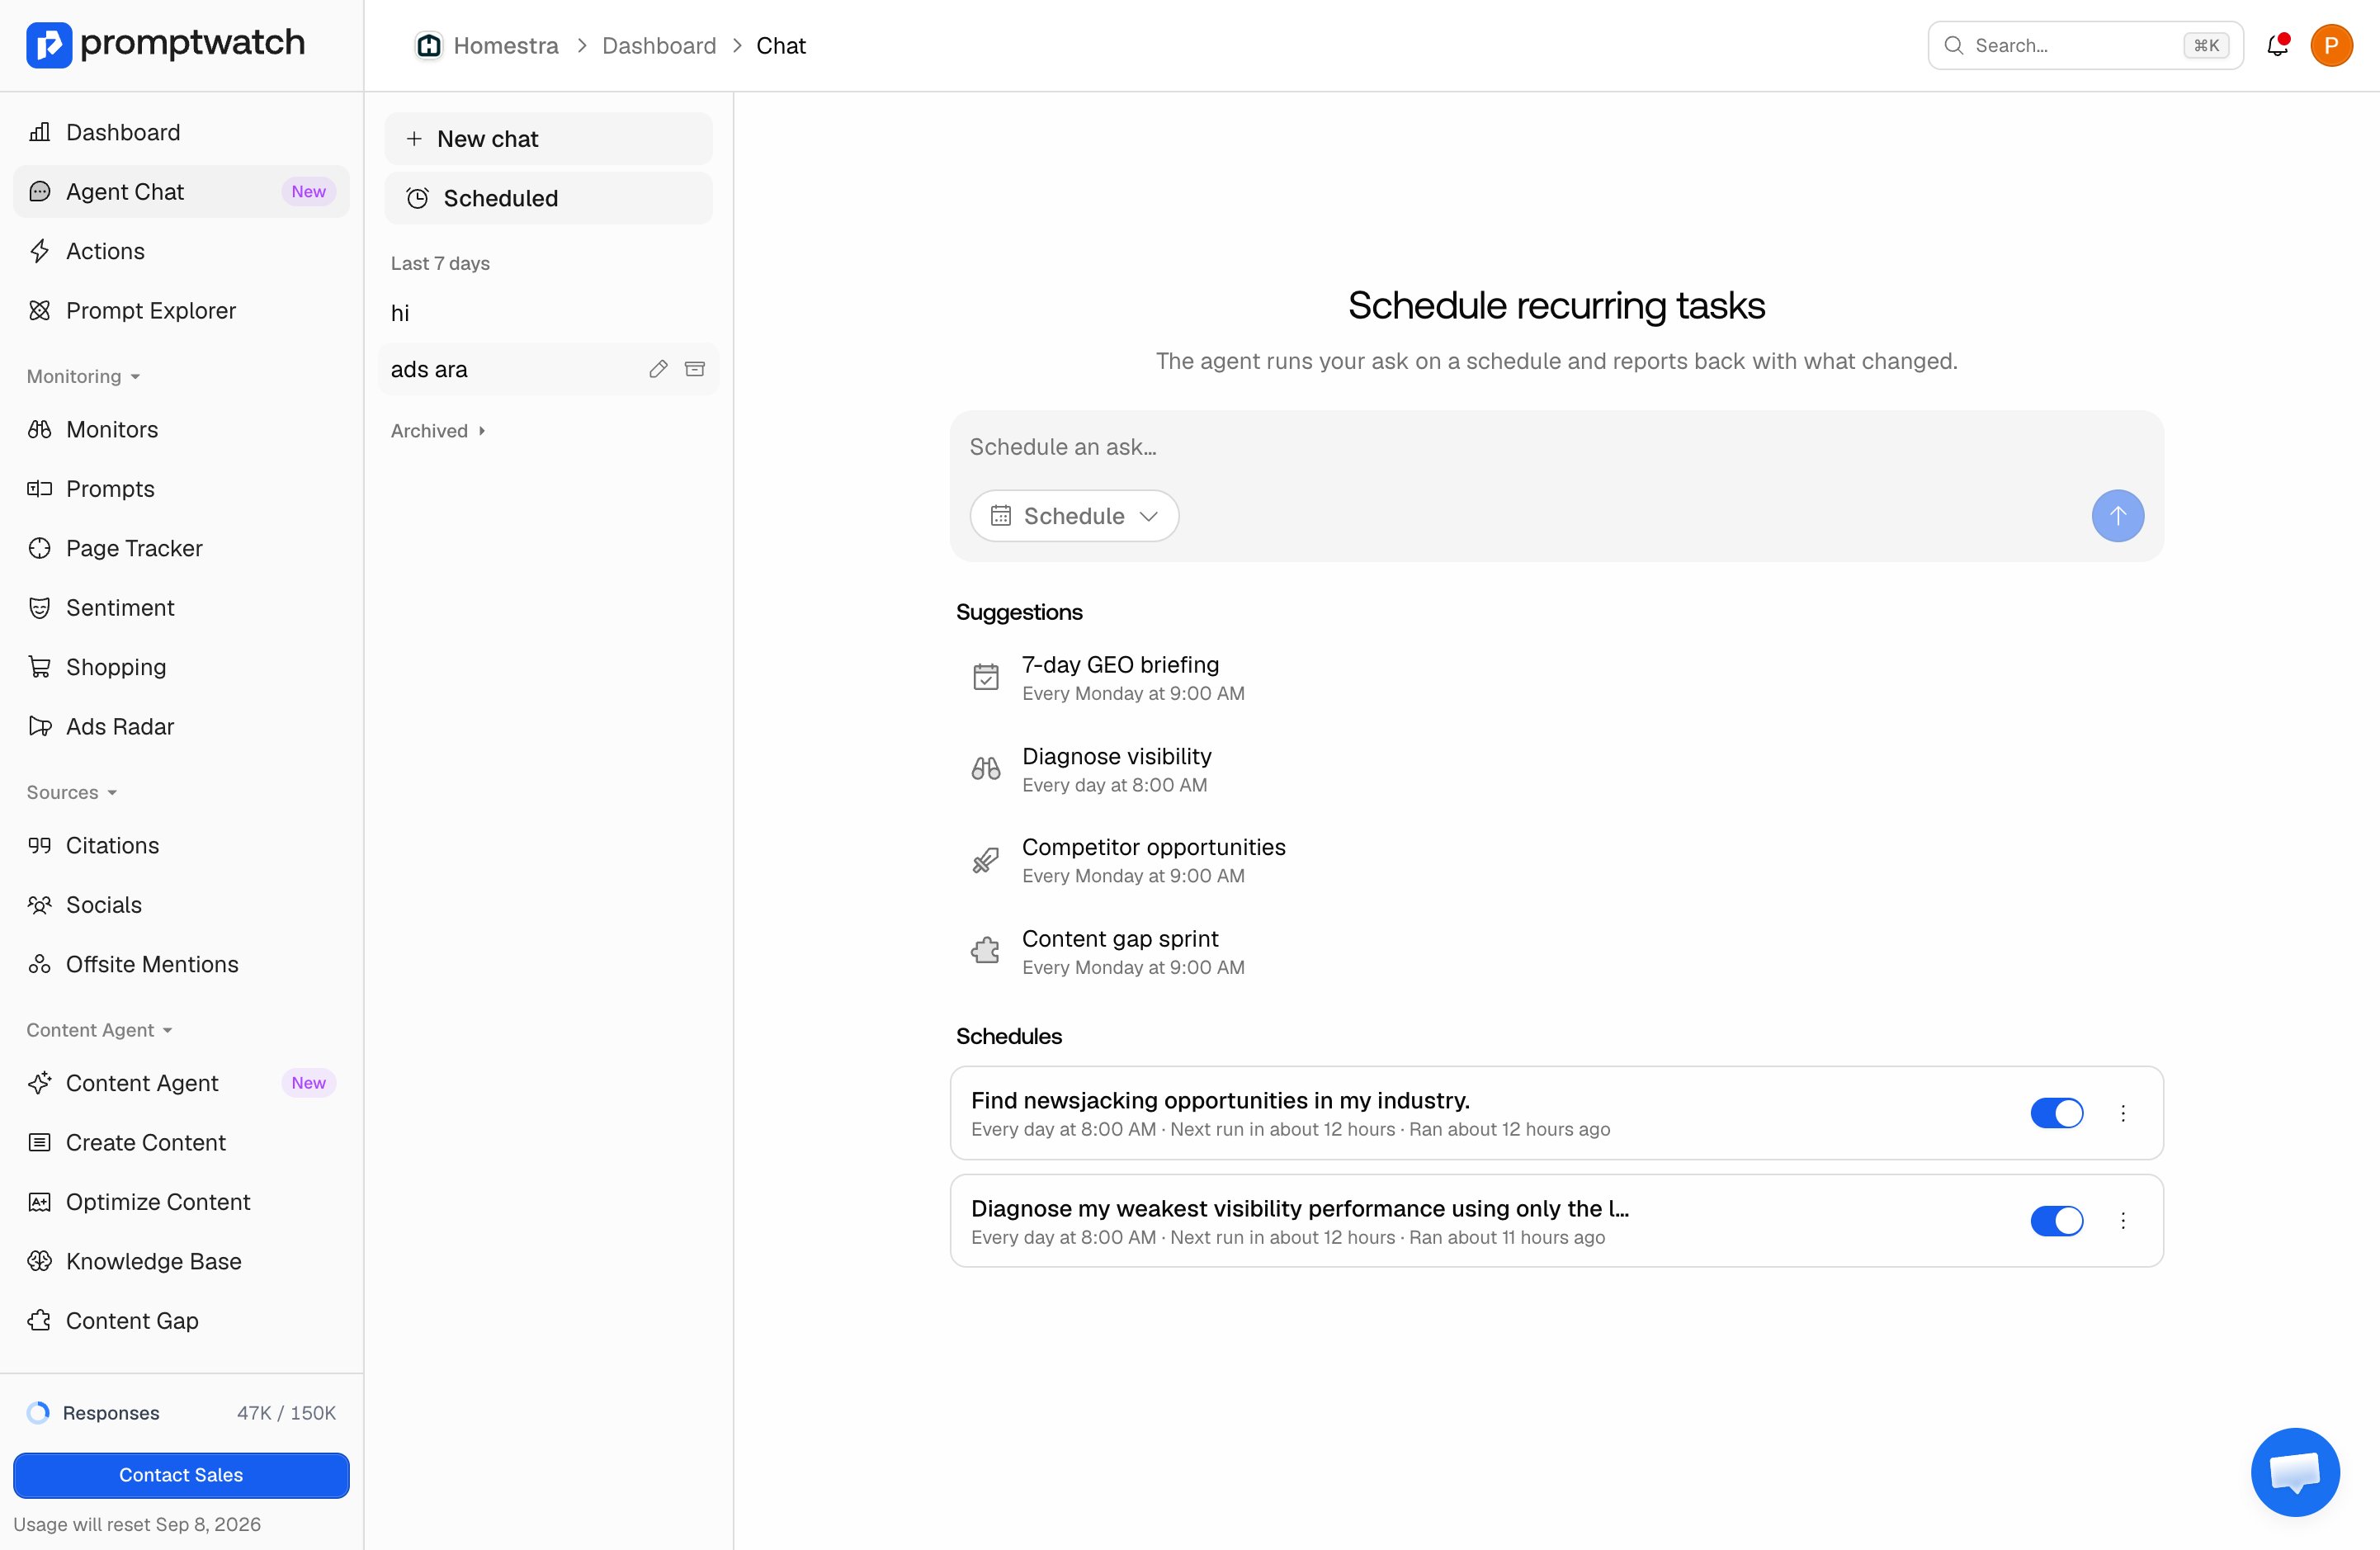This screenshot has height=1550, width=2380.
Task: Open the support chat bubble
Action: (x=2295, y=1472)
